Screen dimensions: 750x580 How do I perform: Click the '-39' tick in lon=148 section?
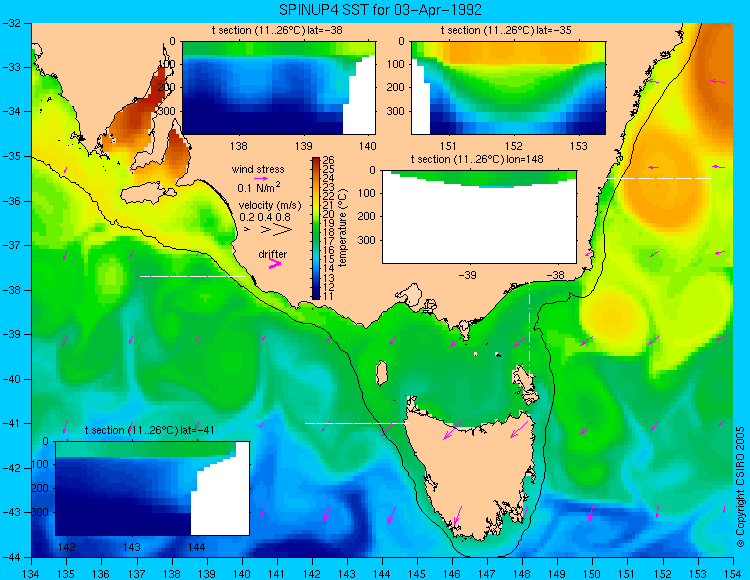(x=468, y=275)
